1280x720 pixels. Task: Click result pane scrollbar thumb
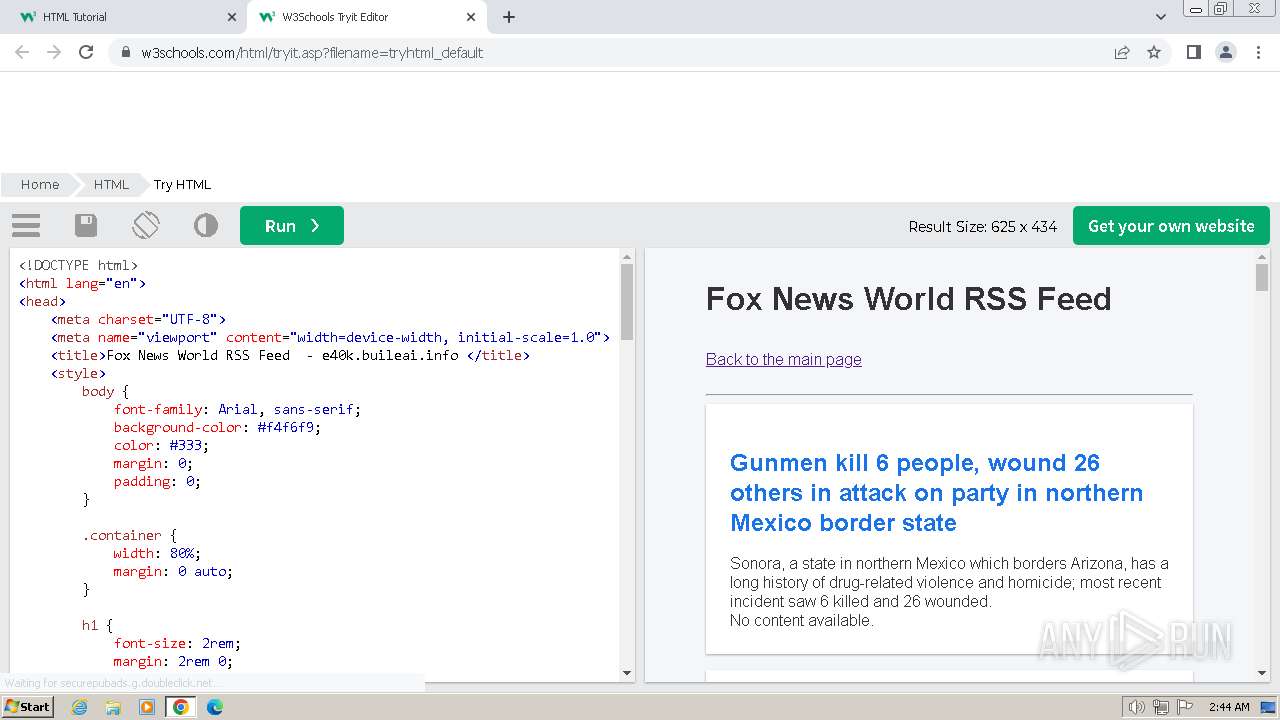1262,277
